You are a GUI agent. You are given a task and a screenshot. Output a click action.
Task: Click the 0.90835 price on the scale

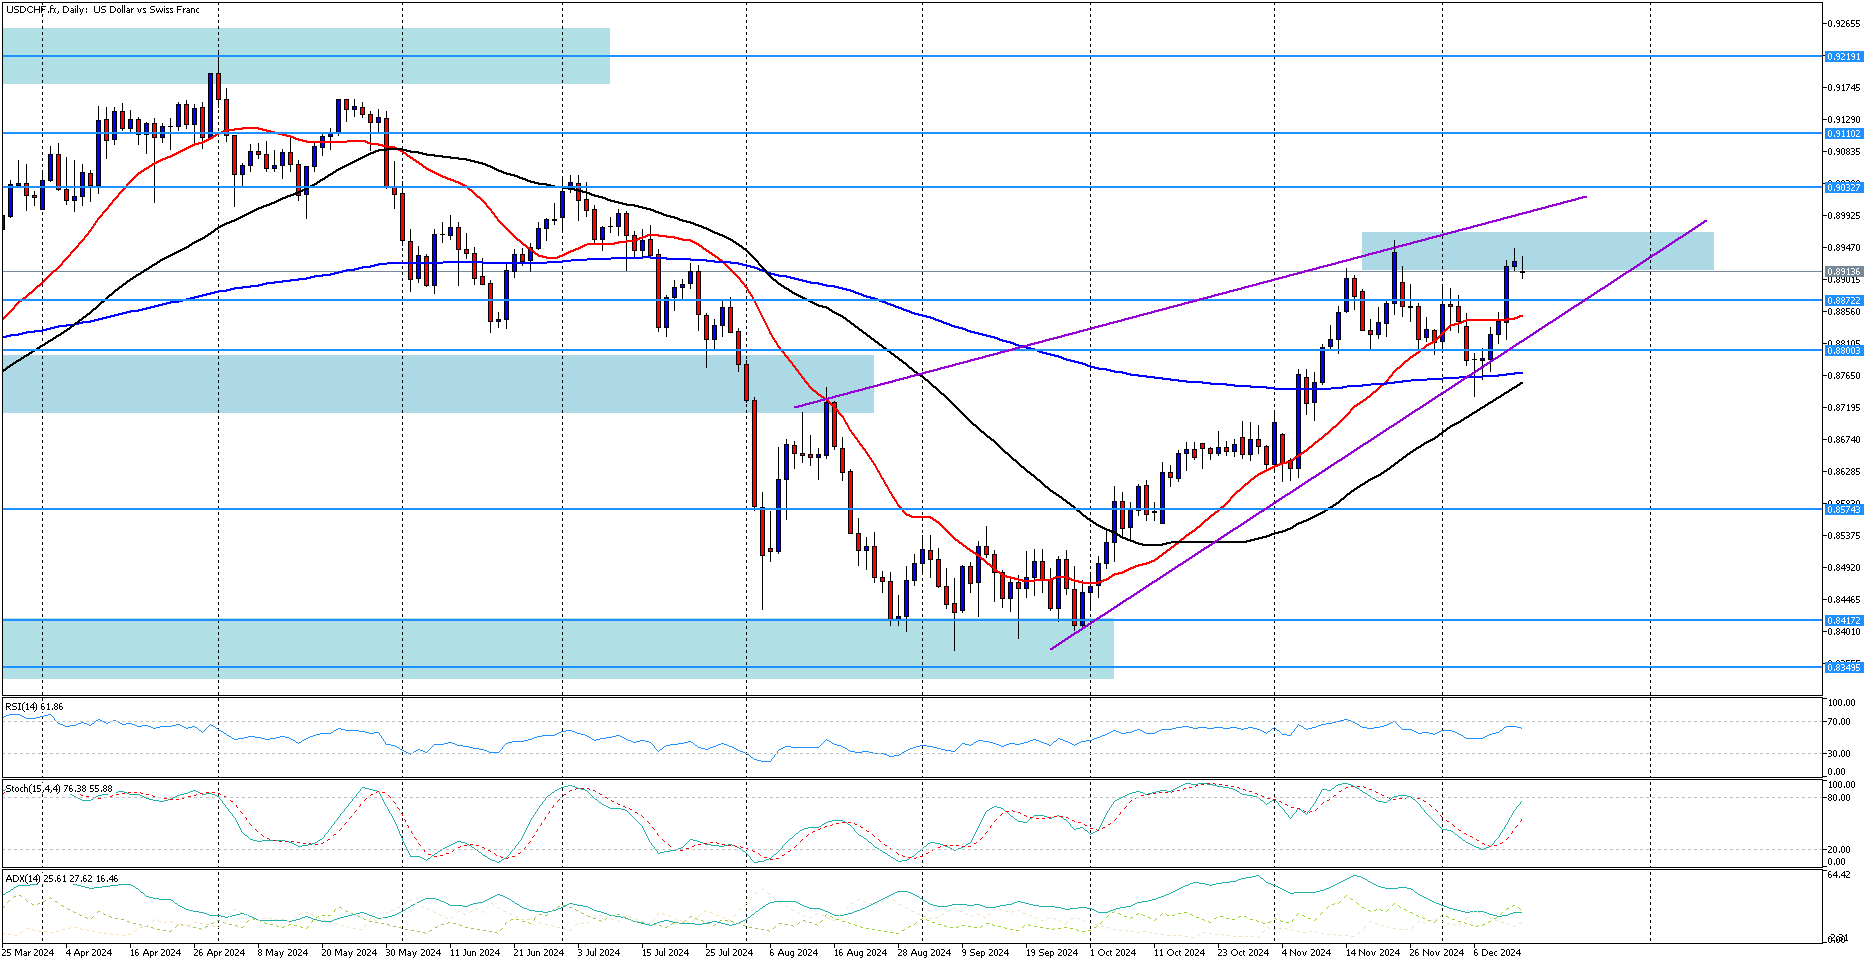point(1844,152)
